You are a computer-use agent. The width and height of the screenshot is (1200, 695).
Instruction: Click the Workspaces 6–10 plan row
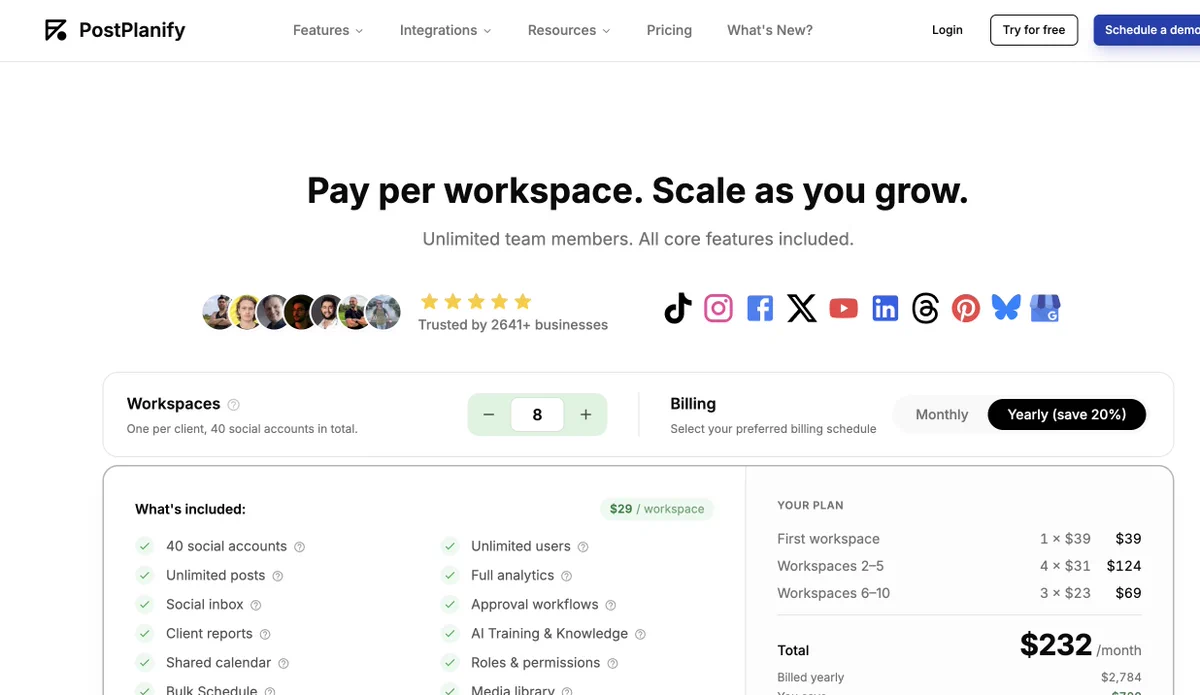[x=959, y=593]
